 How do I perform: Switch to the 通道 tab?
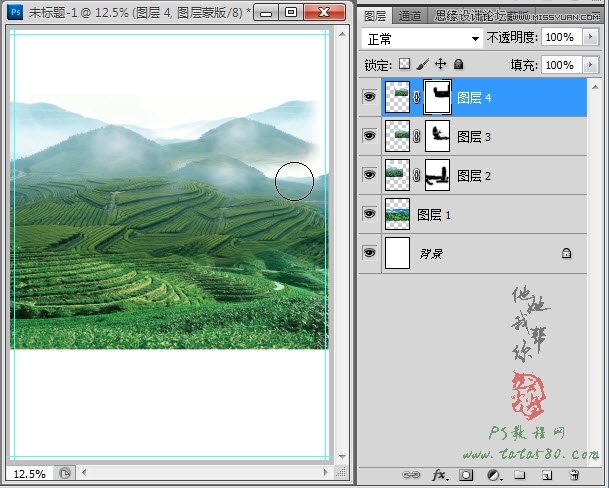tap(410, 16)
